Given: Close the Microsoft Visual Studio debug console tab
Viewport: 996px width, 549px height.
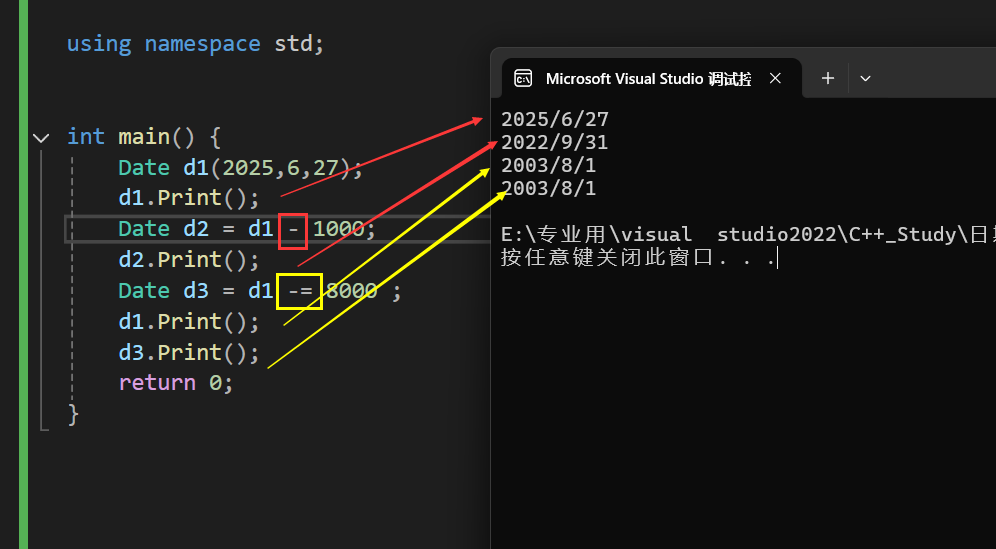Looking at the screenshot, I should point(775,78).
